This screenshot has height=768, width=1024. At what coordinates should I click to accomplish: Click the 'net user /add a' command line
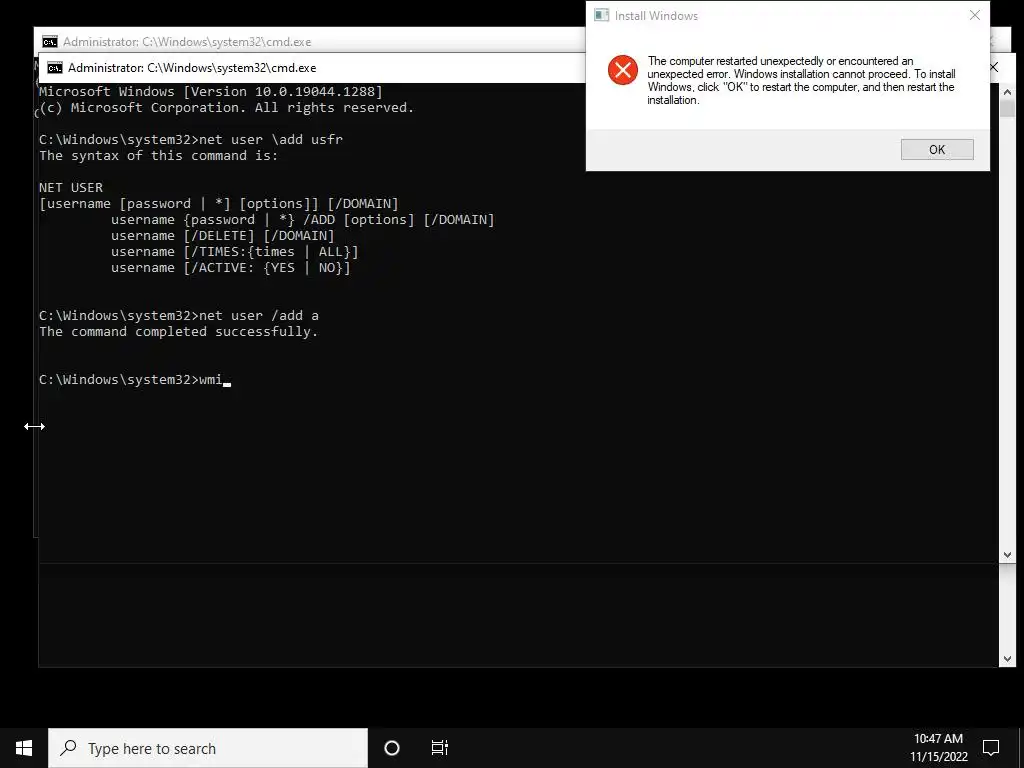tap(179, 315)
